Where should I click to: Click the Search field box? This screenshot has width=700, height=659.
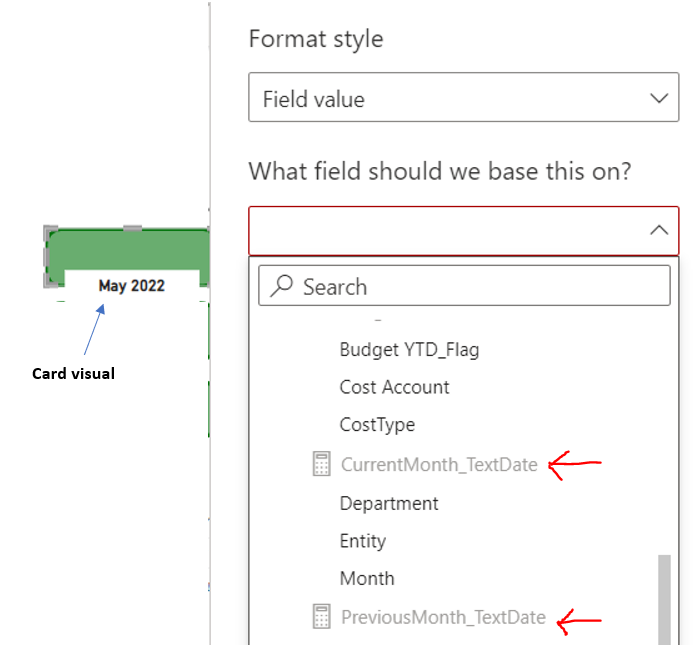pos(464,286)
